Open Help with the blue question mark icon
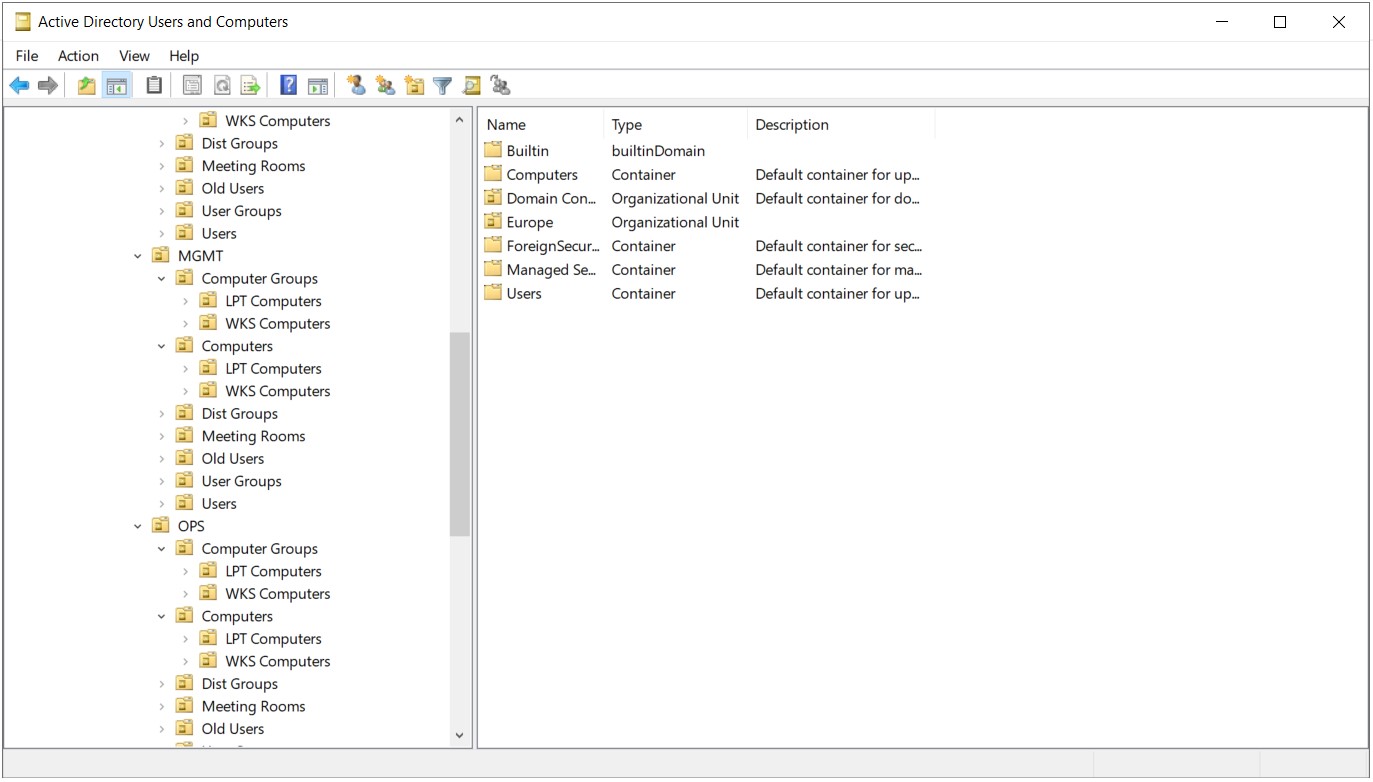 click(x=289, y=86)
